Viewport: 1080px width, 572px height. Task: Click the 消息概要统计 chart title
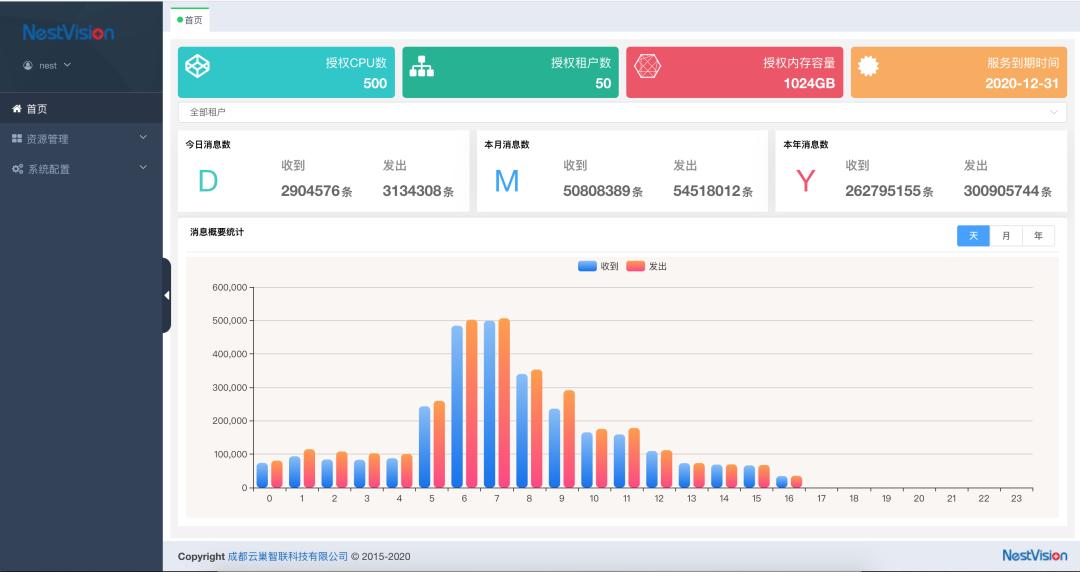[x=217, y=232]
